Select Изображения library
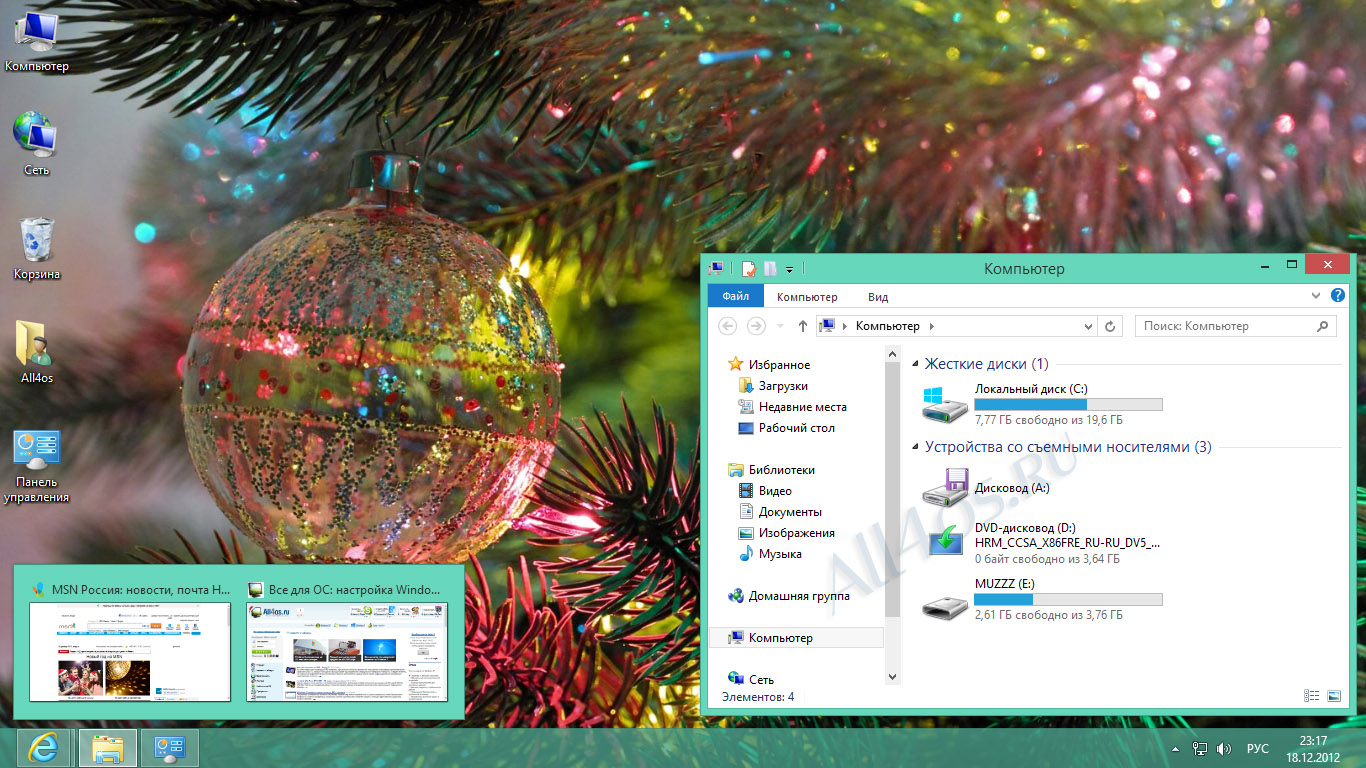1366x768 pixels. point(786,533)
